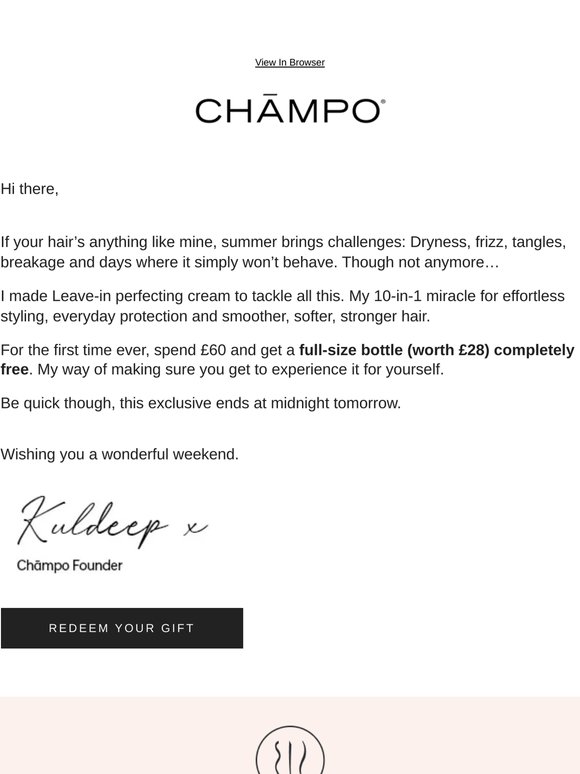
Task: Click the bold 'full-size bottle (worth £28)' text
Action: (394, 350)
